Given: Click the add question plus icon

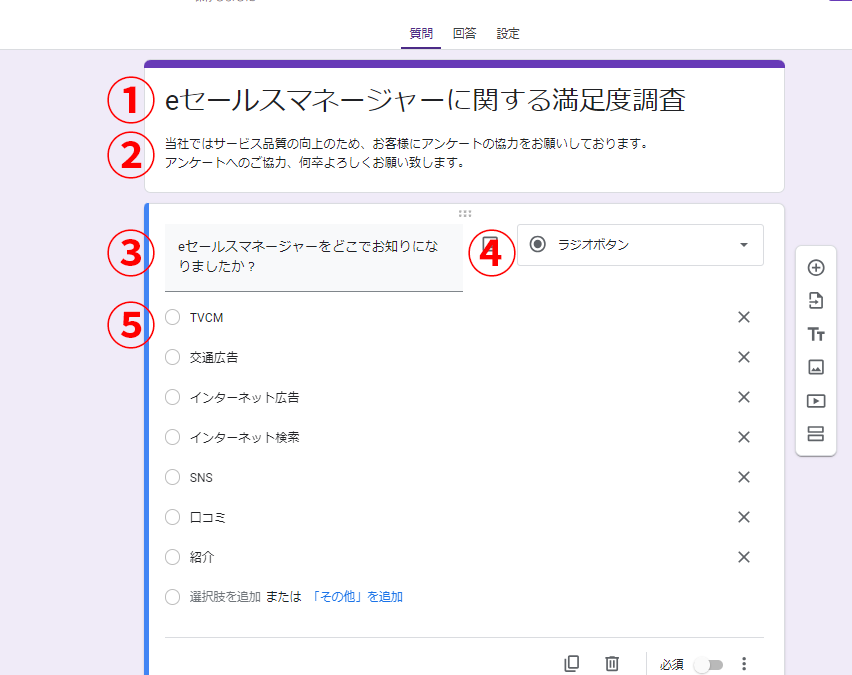Looking at the screenshot, I should click(x=816, y=268).
